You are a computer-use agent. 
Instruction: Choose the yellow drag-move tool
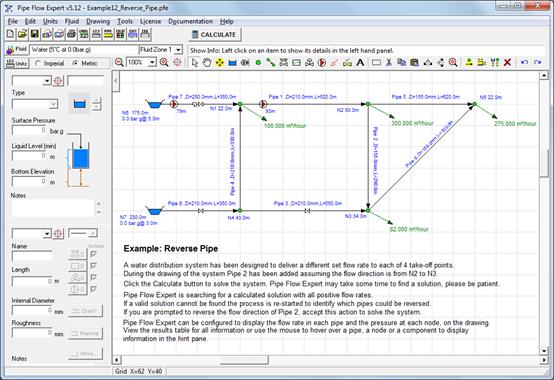point(220,63)
